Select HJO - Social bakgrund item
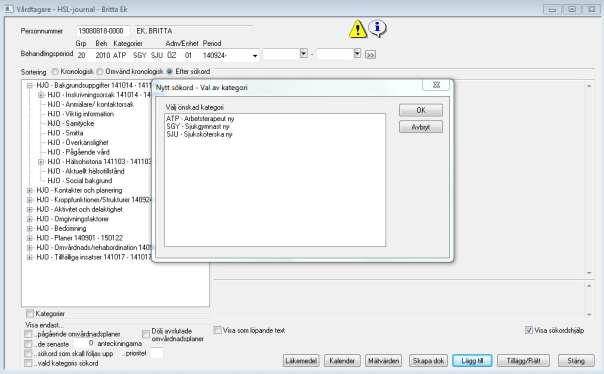 click(x=80, y=181)
